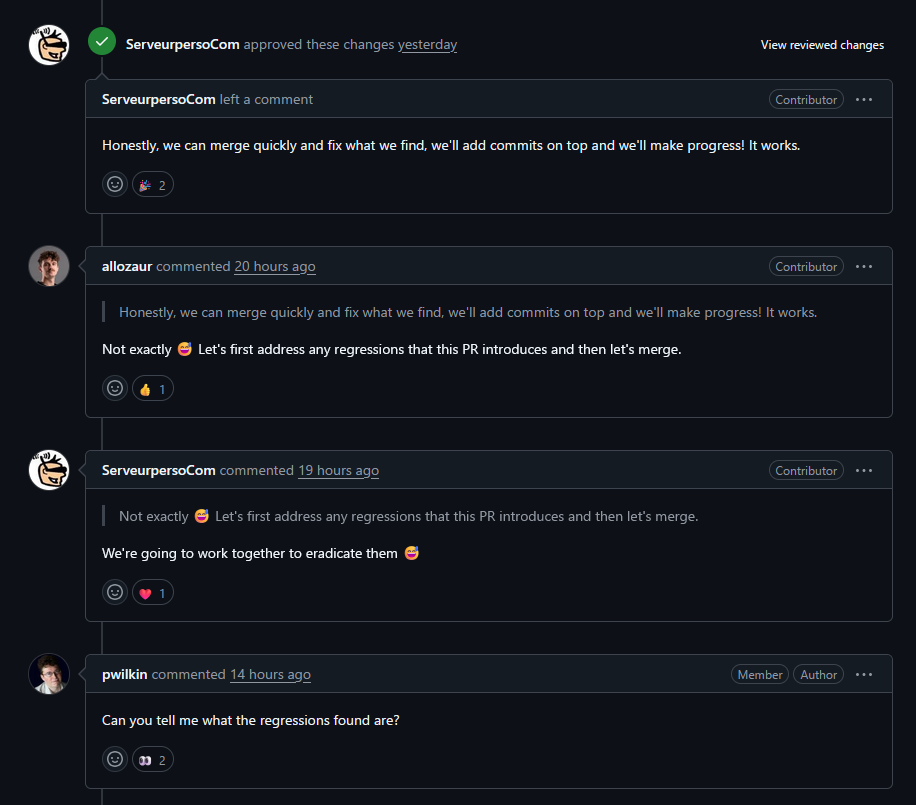
Task: Toggle the heart reaction on ServeurpersoCom's reply
Action: click(x=153, y=592)
